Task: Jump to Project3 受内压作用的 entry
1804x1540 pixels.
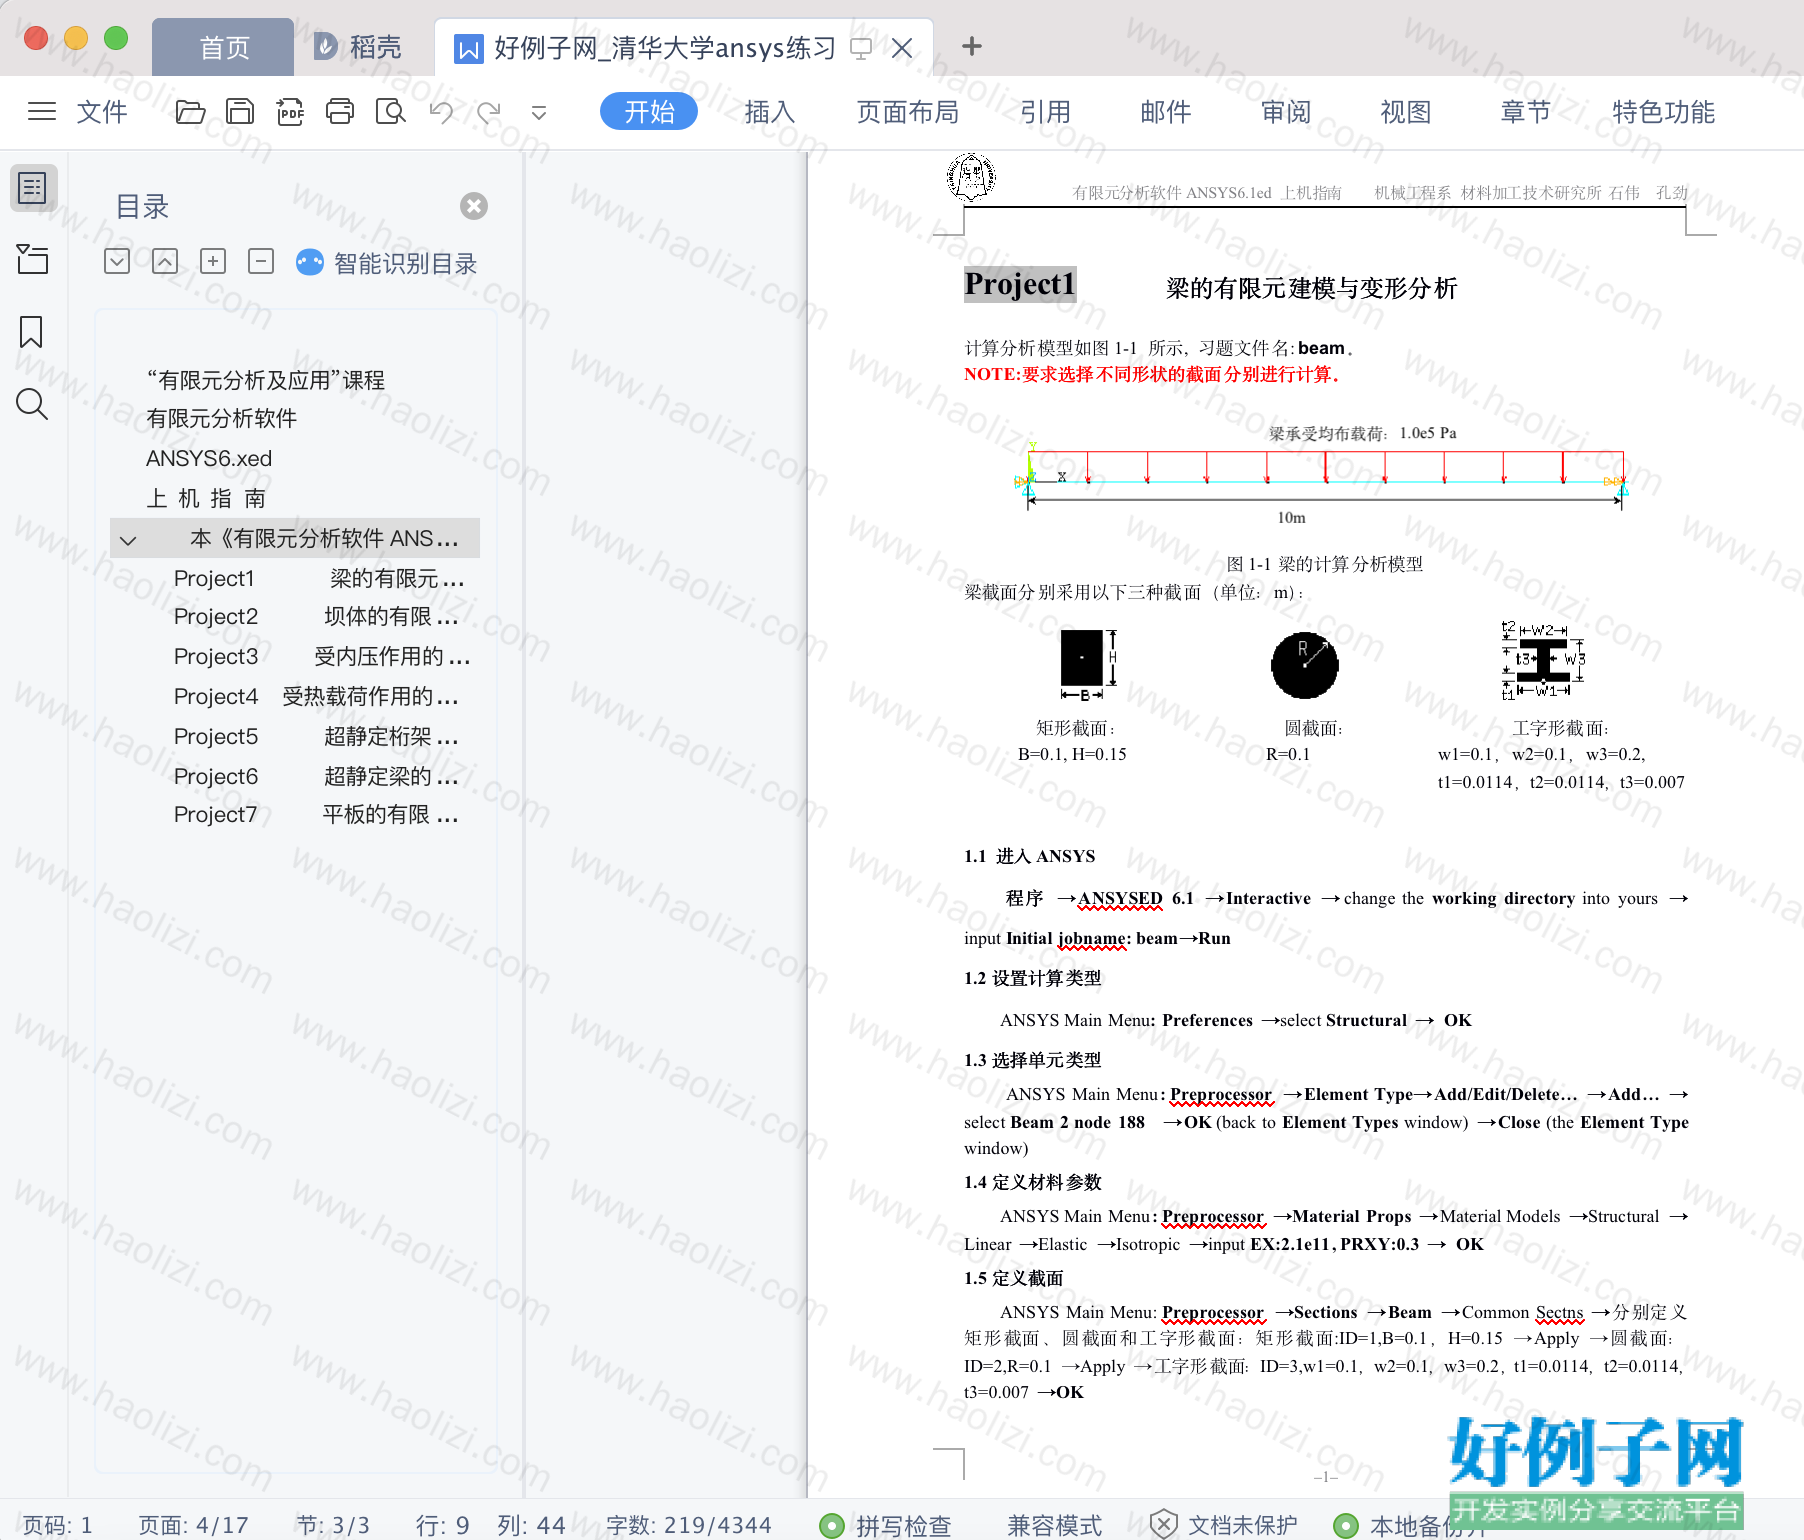Action: (x=322, y=656)
